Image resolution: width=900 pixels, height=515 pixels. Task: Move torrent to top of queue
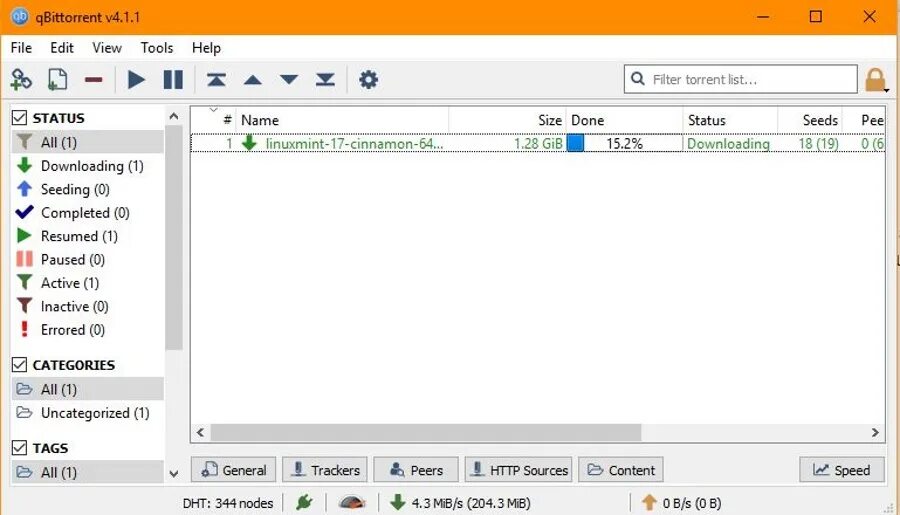(x=216, y=80)
